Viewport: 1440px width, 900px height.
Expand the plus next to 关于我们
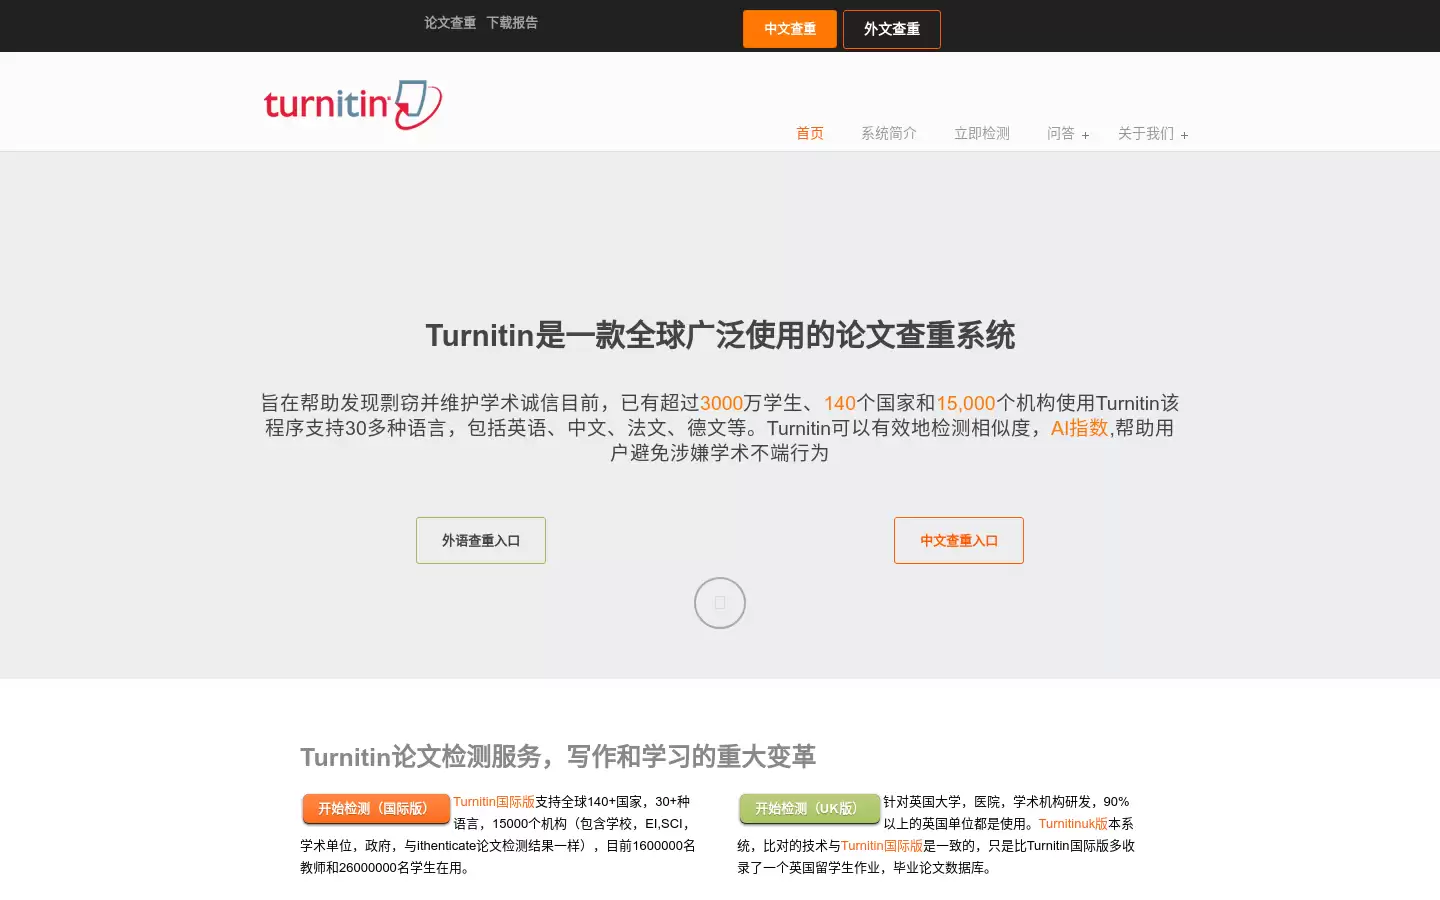tap(1184, 135)
